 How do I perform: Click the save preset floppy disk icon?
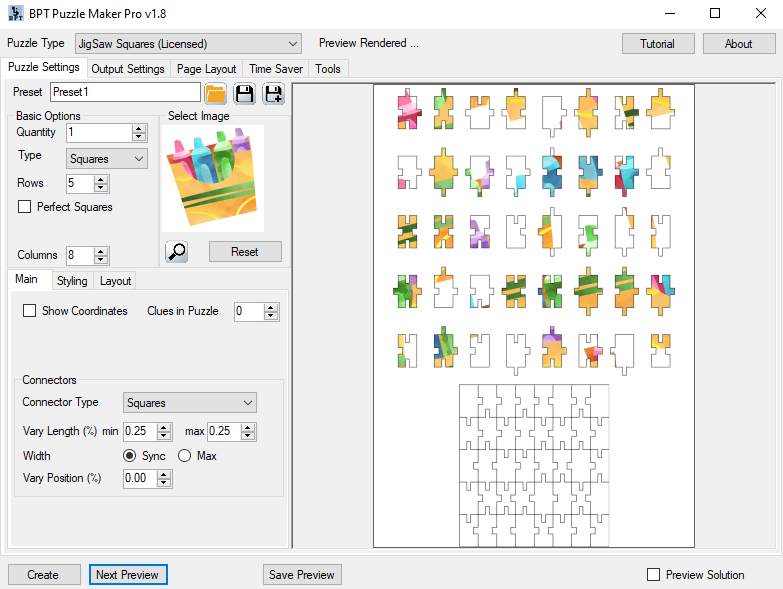point(244,93)
